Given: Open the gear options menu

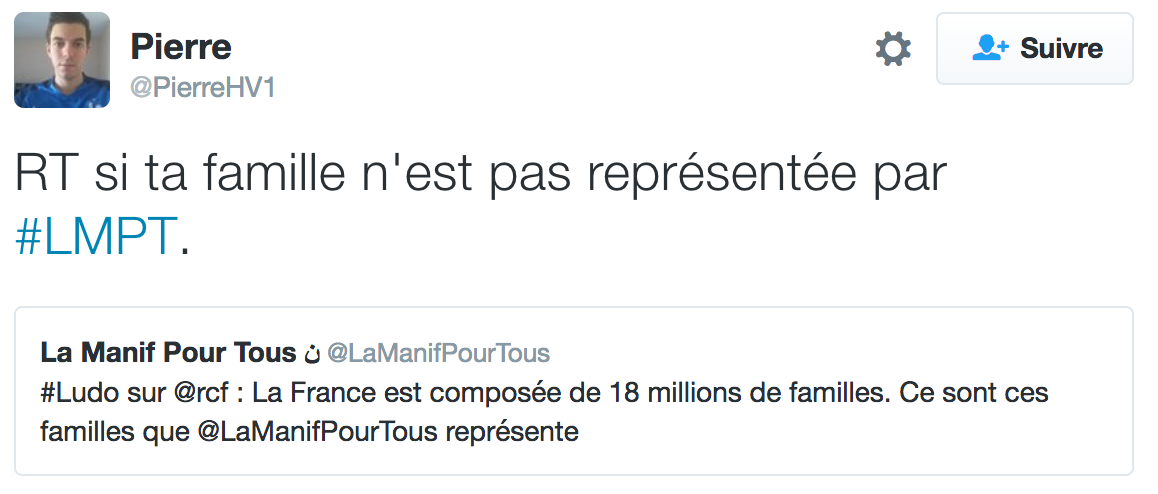Looking at the screenshot, I should click(x=893, y=49).
